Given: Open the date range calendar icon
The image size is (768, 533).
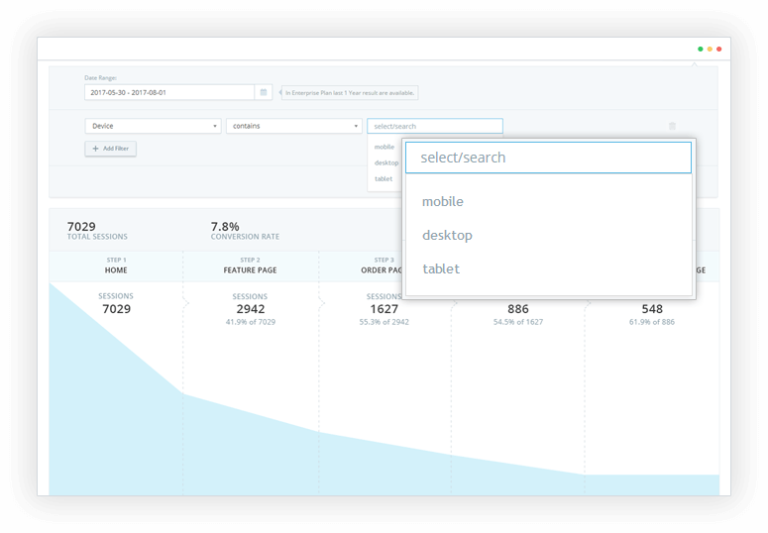Looking at the screenshot, I should (x=264, y=92).
